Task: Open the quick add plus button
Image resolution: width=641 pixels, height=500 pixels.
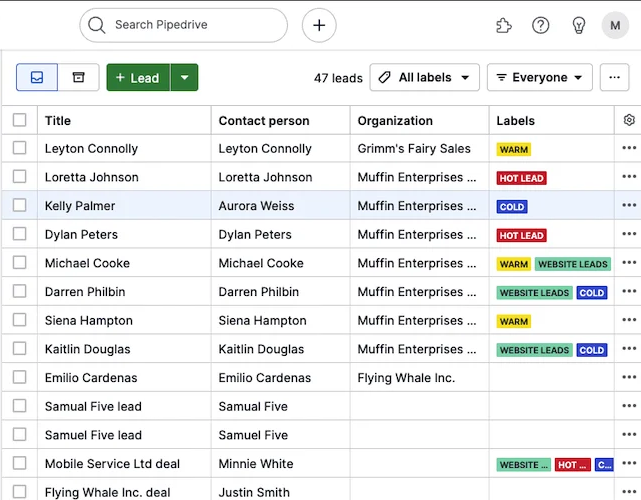Action: point(319,25)
